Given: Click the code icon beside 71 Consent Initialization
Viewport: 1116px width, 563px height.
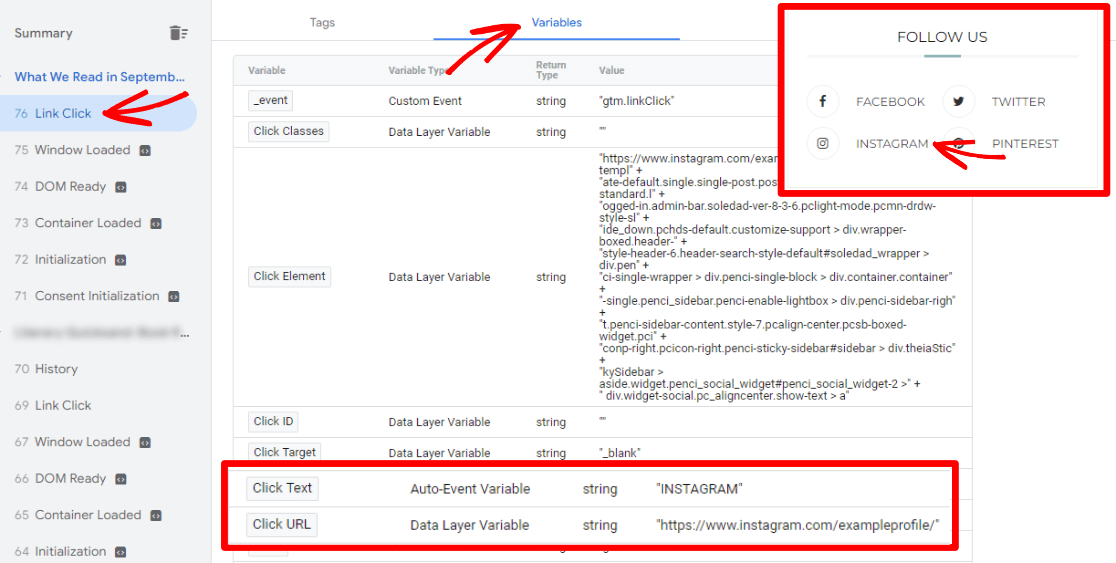Looking at the screenshot, I should click(x=174, y=296).
